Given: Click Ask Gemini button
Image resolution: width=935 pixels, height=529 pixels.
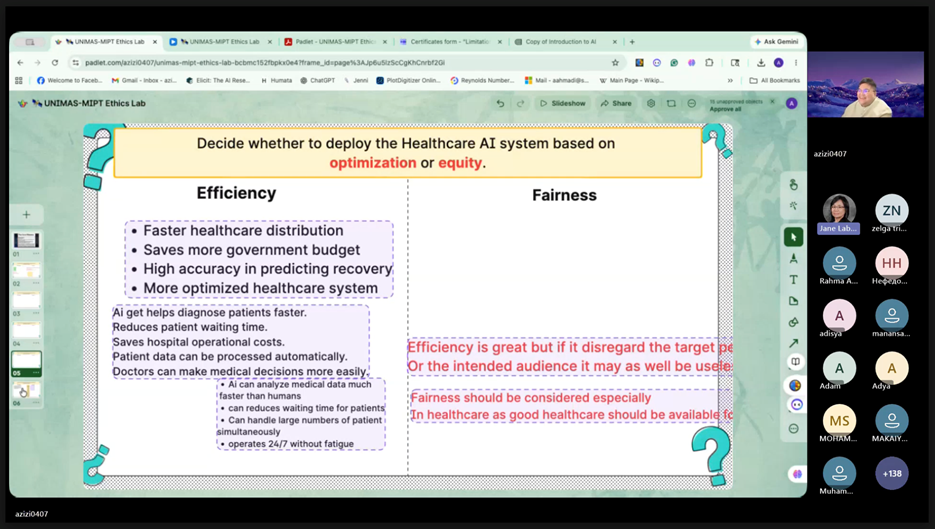Looking at the screenshot, I should (x=776, y=42).
